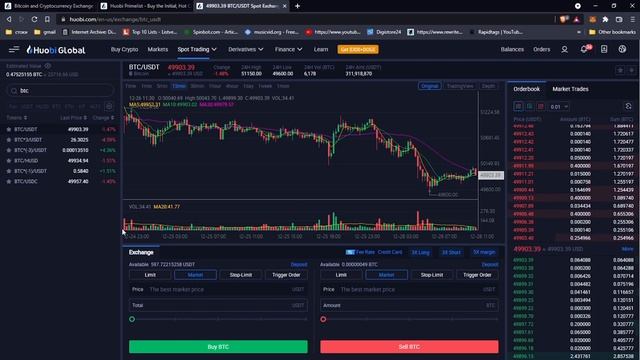The height and width of the screenshot is (360, 640).
Task: Open the token list settings icon
Action: coord(109,107)
